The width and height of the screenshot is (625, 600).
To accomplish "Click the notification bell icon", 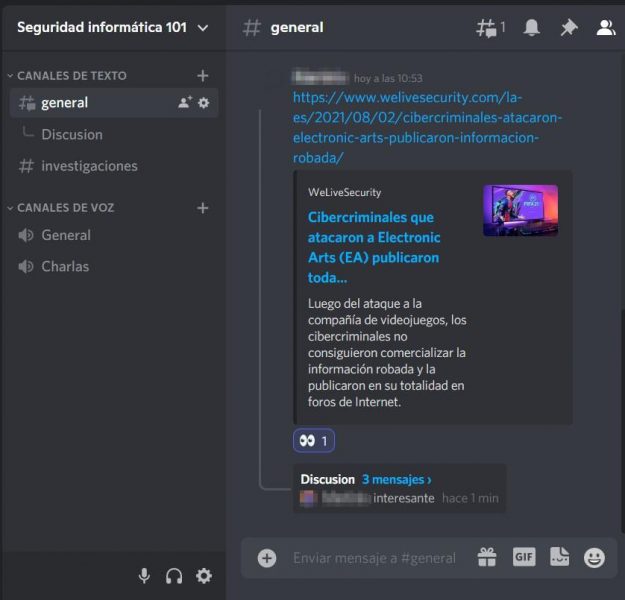I will [x=531, y=28].
